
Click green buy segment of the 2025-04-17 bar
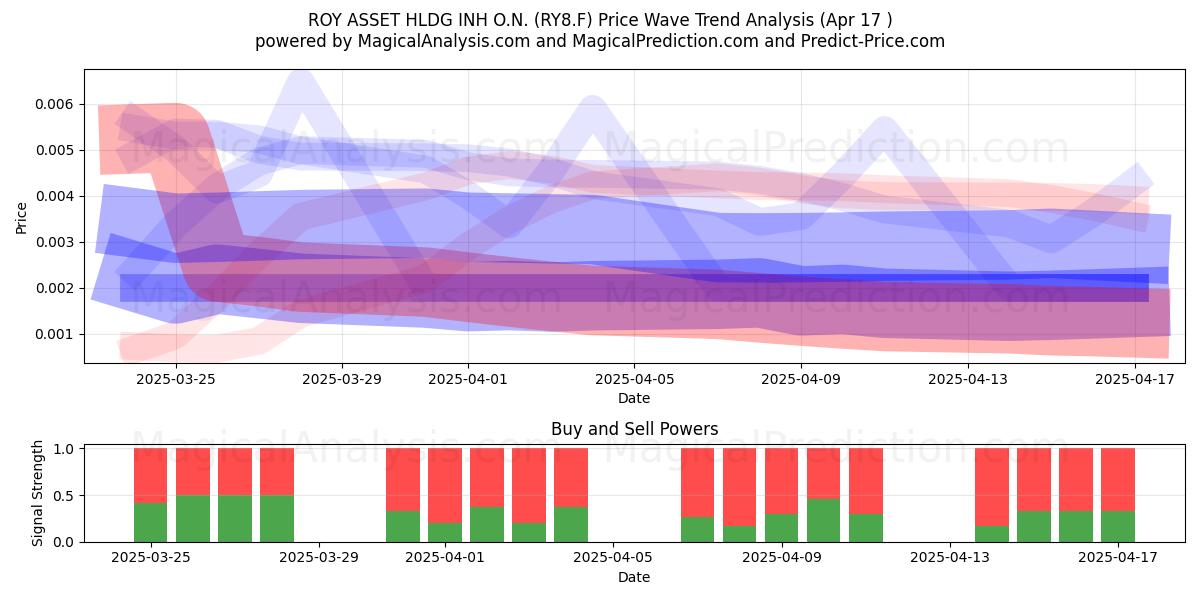[x=1118, y=527]
